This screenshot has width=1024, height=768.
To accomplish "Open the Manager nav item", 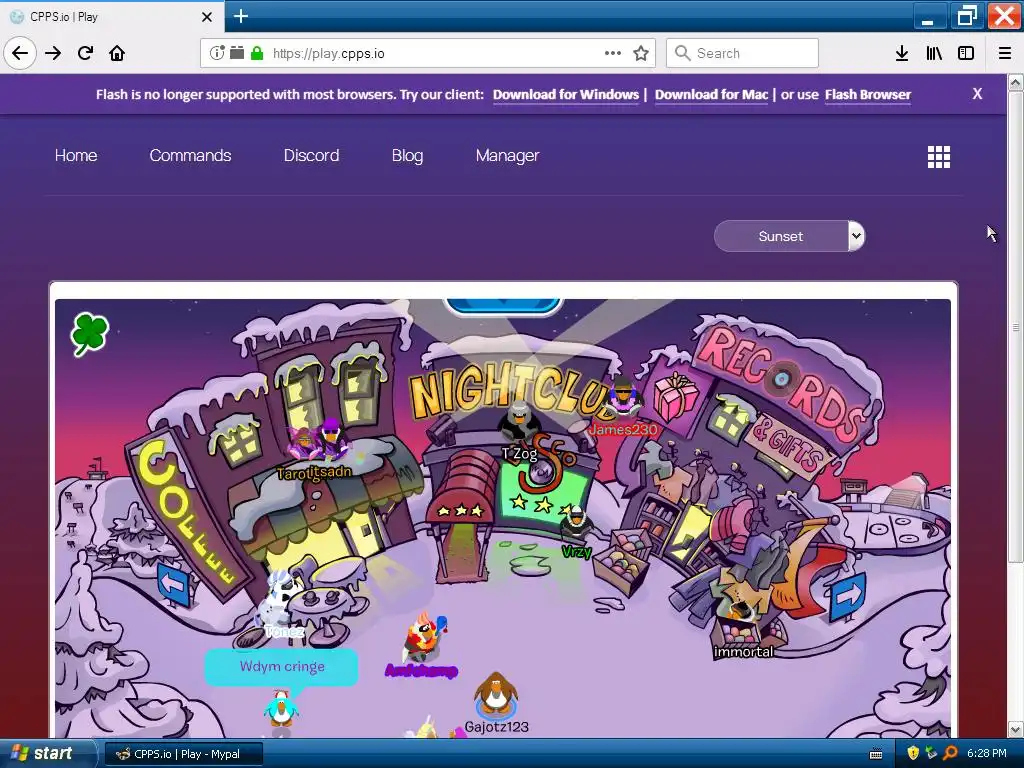I will 507,155.
